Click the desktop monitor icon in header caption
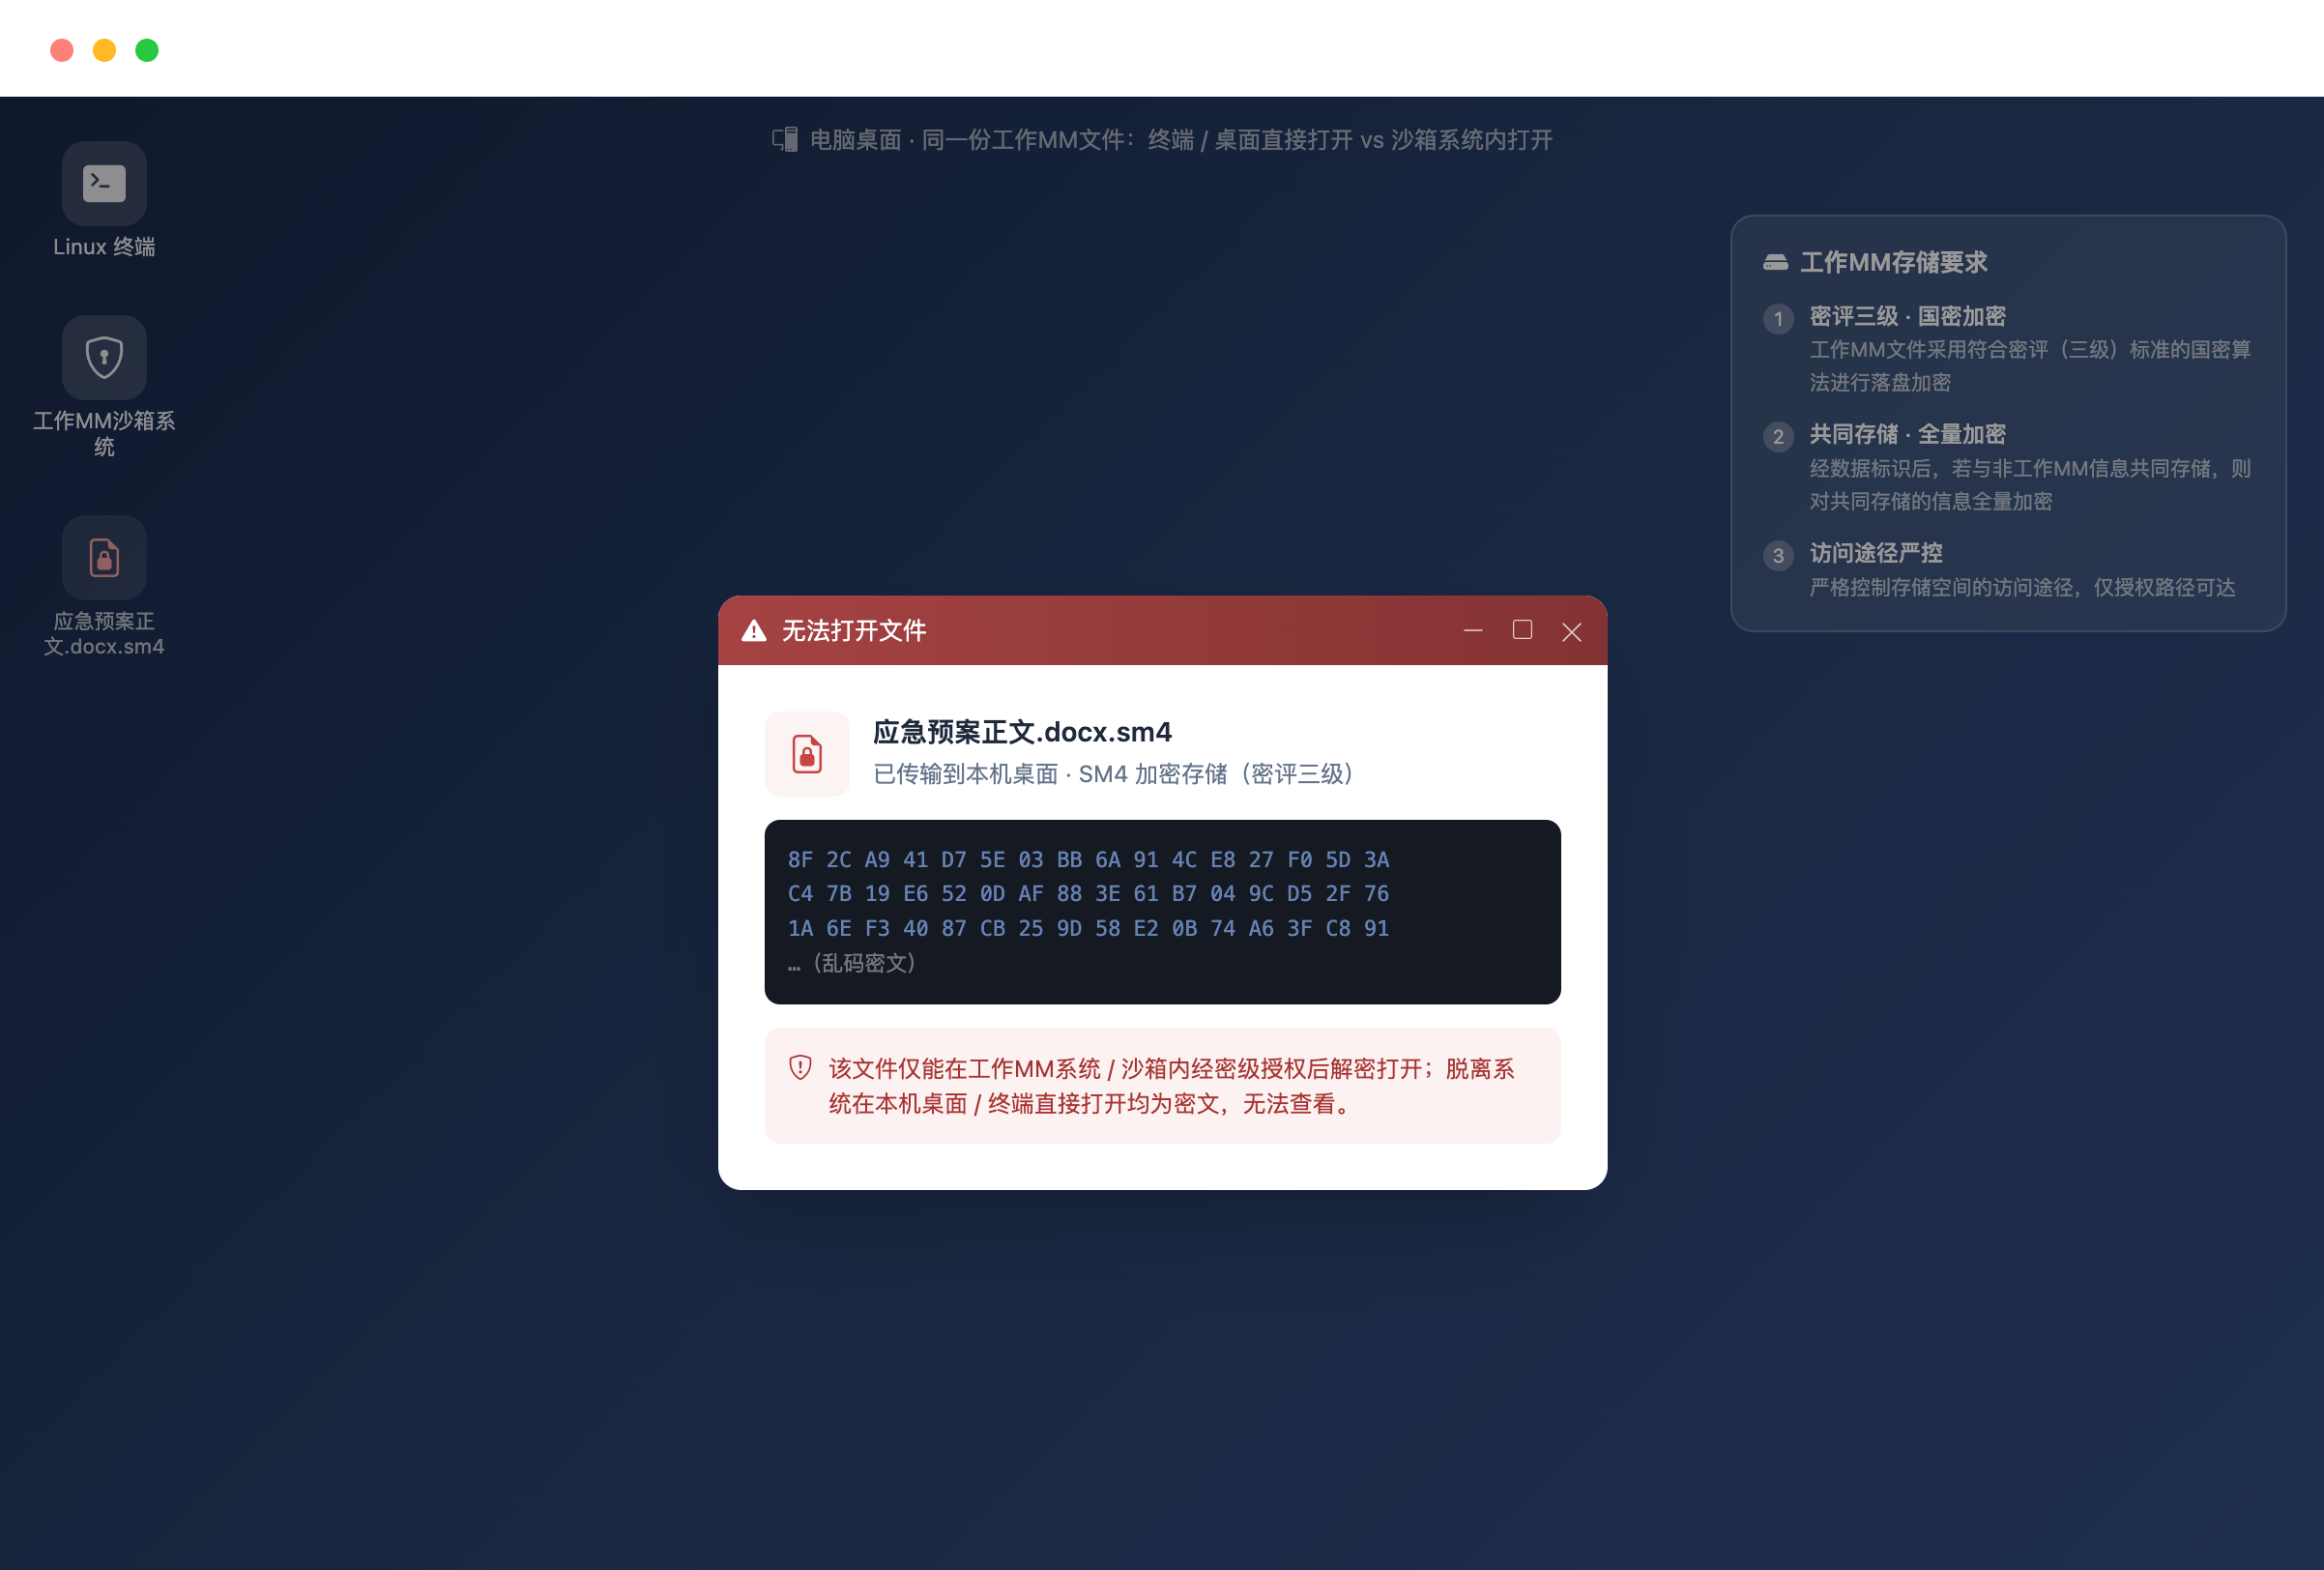The width and height of the screenshot is (2324, 1570). (x=785, y=140)
